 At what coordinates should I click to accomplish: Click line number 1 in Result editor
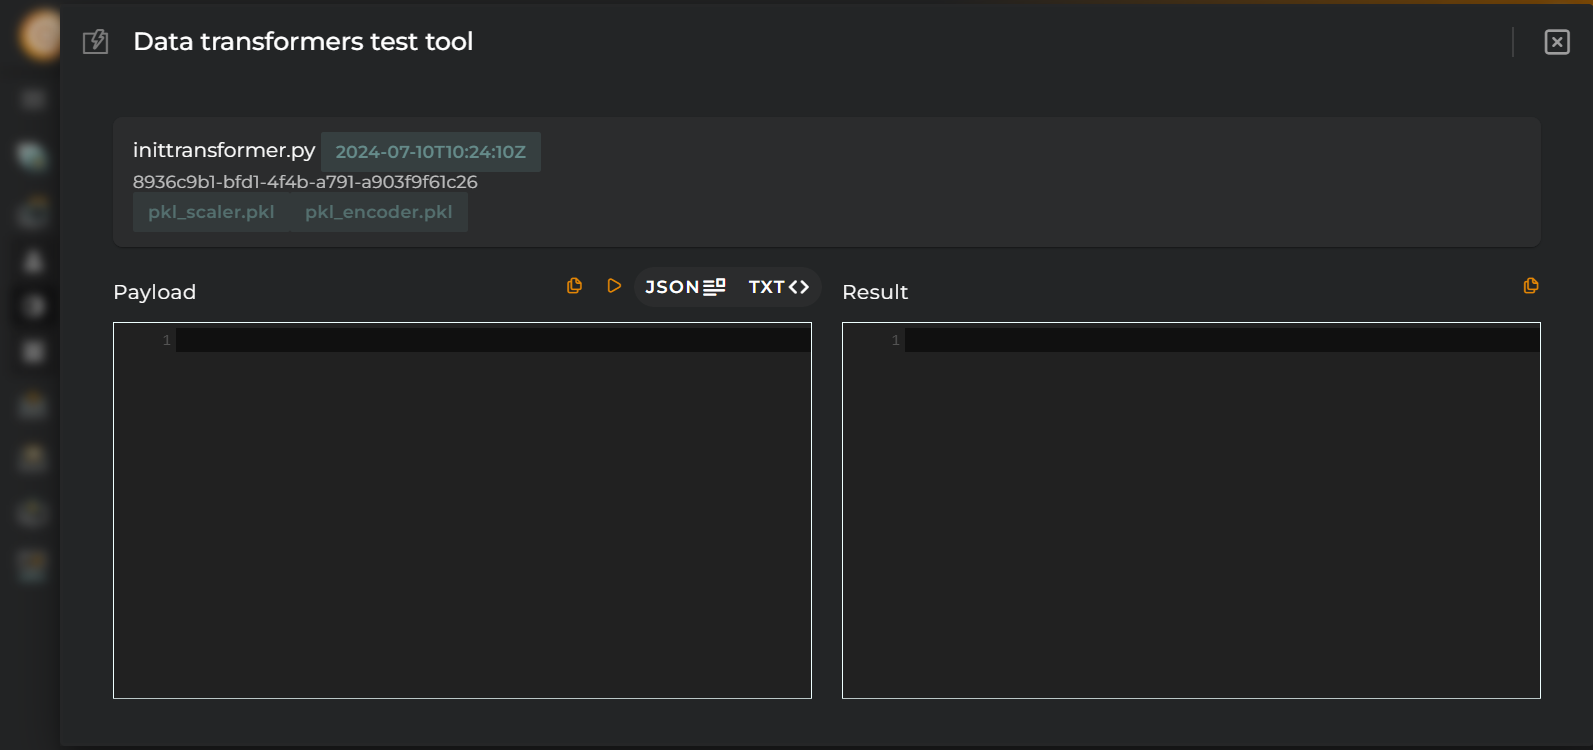click(x=895, y=340)
